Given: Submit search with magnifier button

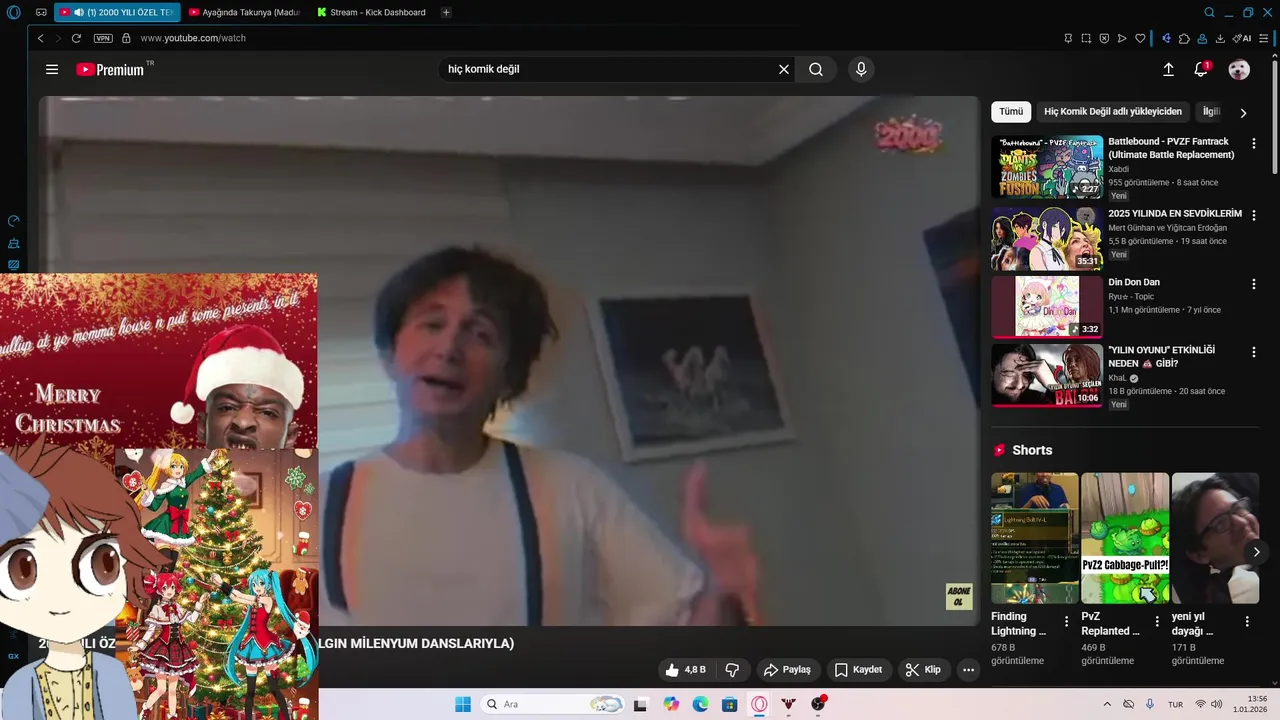Looking at the screenshot, I should 816,69.
